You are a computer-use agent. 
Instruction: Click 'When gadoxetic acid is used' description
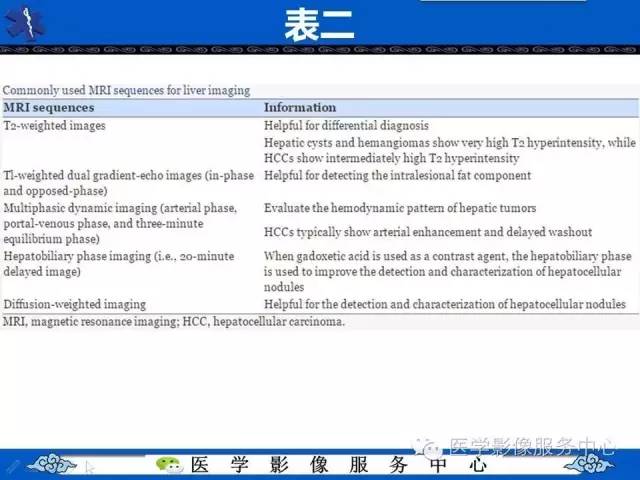click(x=448, y=271)
